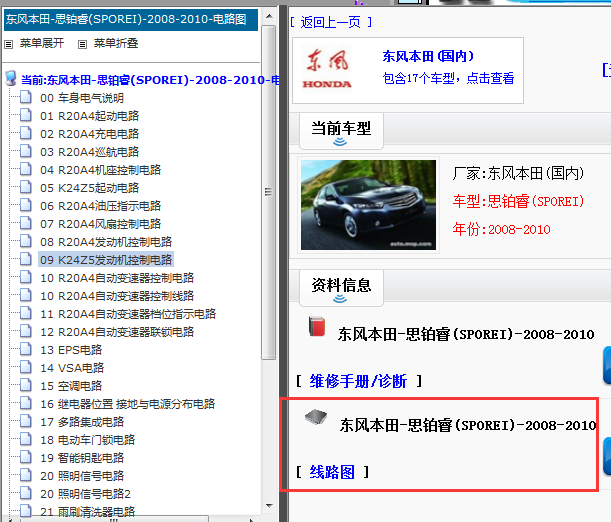611x522 pixels.
Task: Select 11 R20A4自动变速器档位指示电路
Action: (128, 314)
